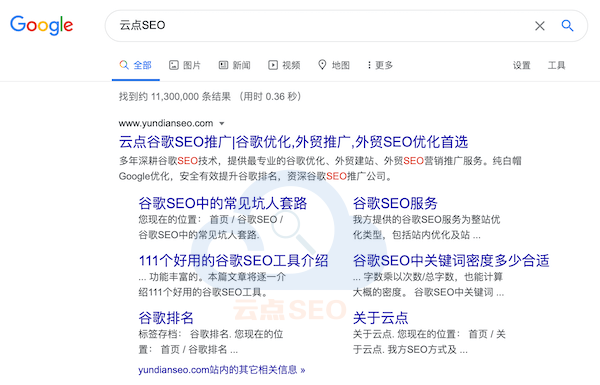
Task: Open the 谷歌SEO中关键词密度多少合适 sitelink
Action: tap(451, 261)
